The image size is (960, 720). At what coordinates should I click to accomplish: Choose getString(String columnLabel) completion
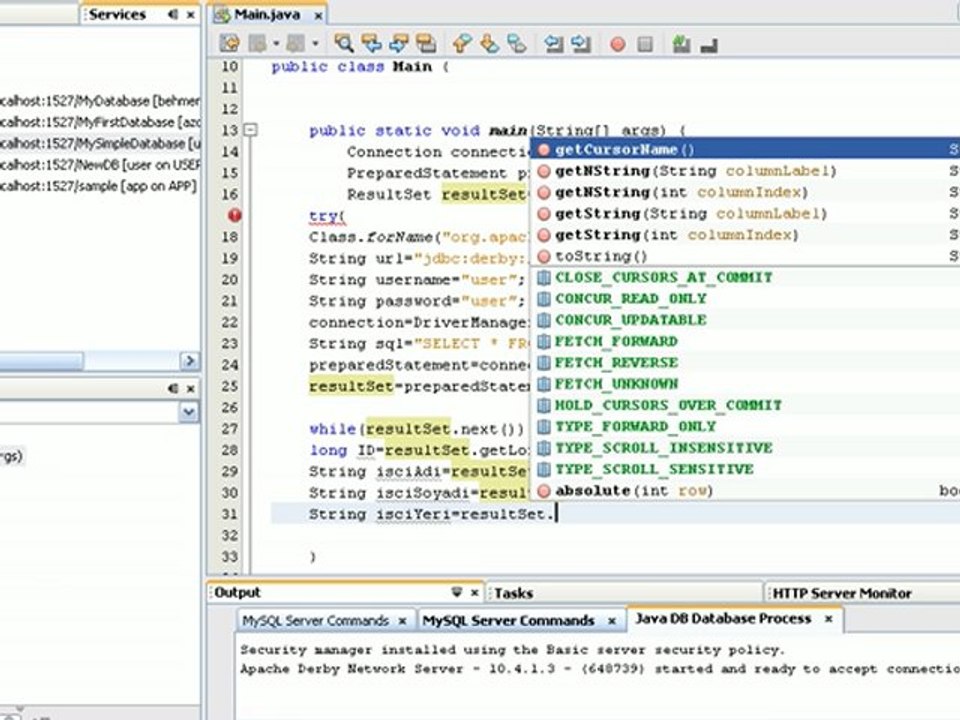tap(744, 214)
